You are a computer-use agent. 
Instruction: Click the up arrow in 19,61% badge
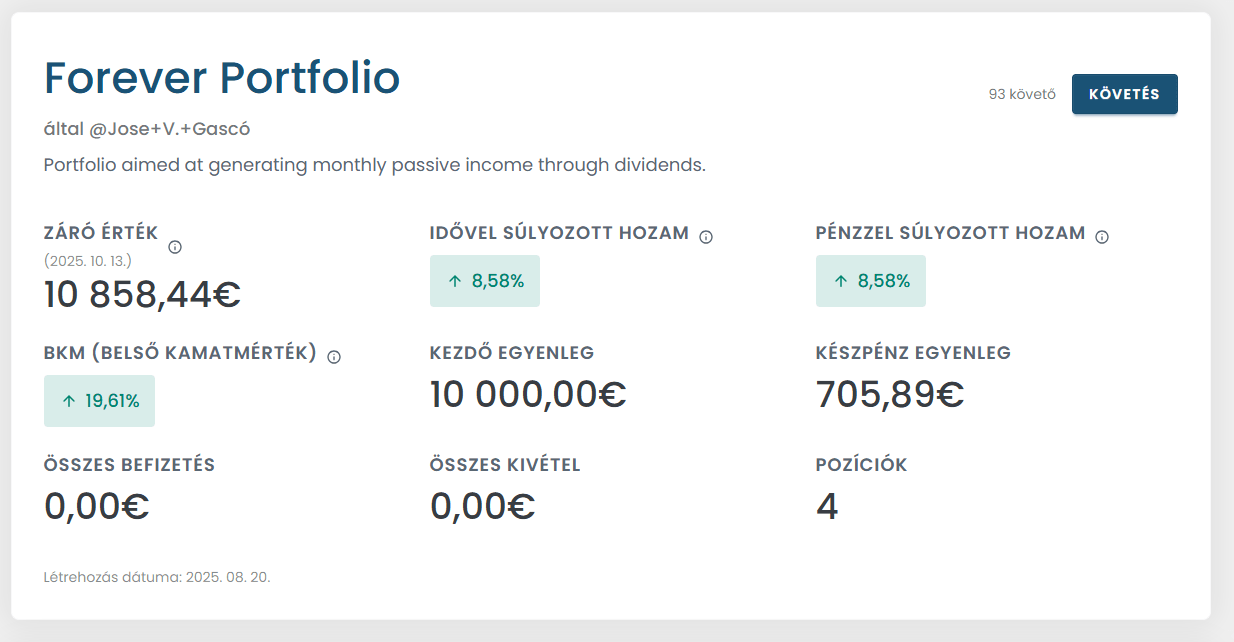click(x=68, y=401)
